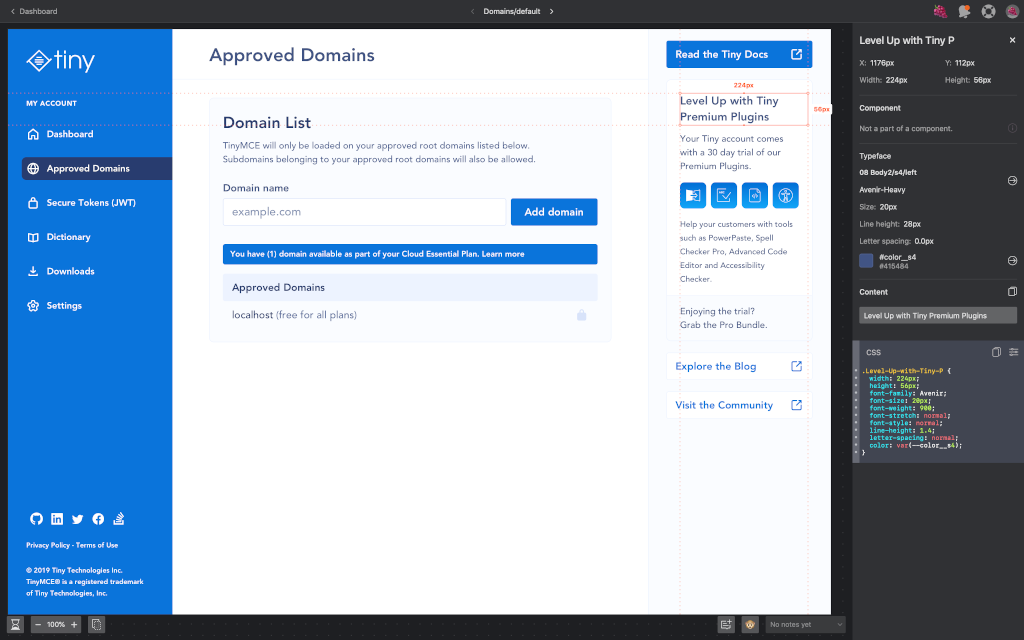
Task: Open Secure Tokens (JWT) sidebar item
Action: click(x=82, y=202)
